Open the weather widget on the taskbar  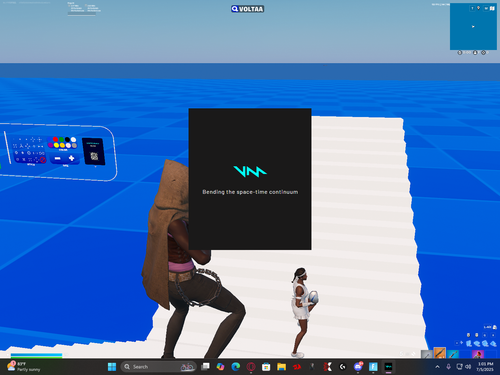[23, 367]
